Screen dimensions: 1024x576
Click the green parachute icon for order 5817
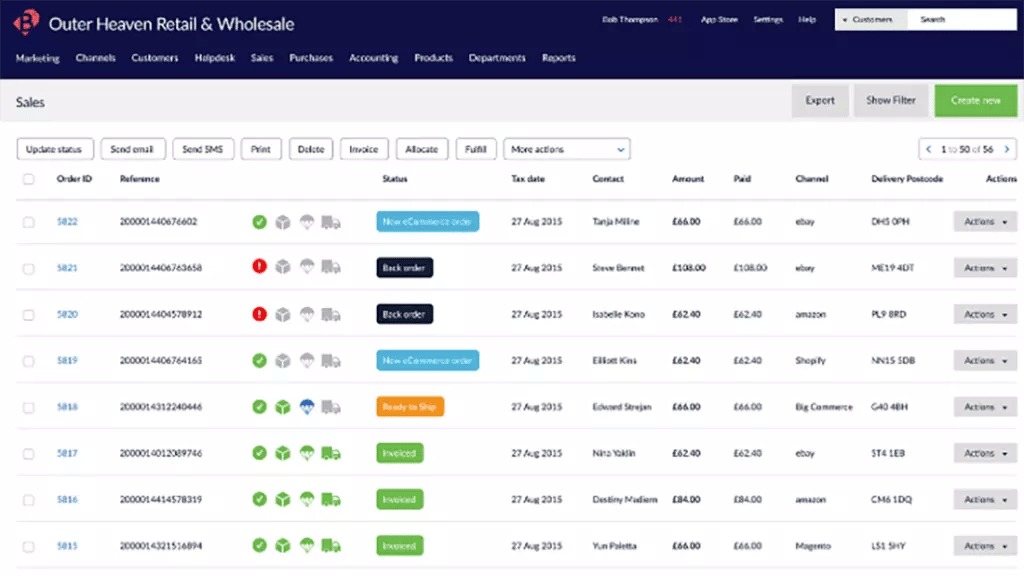pyautogui.click(x=307, y=453)
